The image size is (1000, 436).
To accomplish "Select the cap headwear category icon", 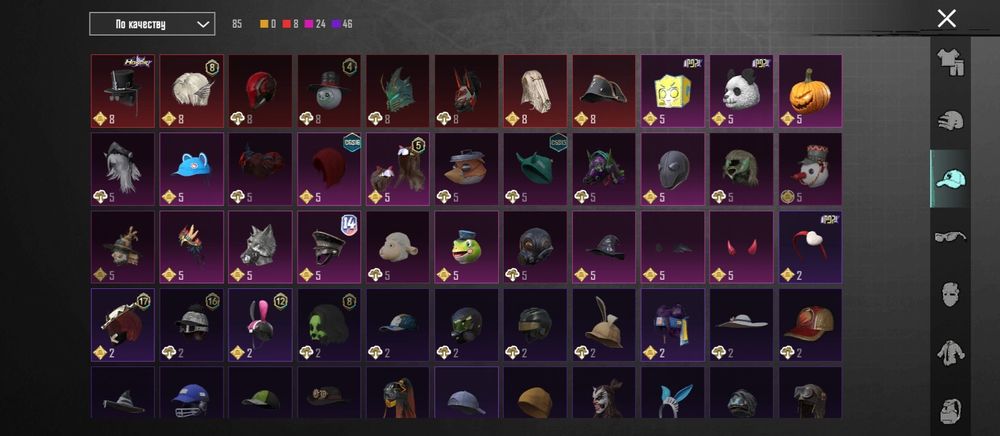I will tap(950, 179).
